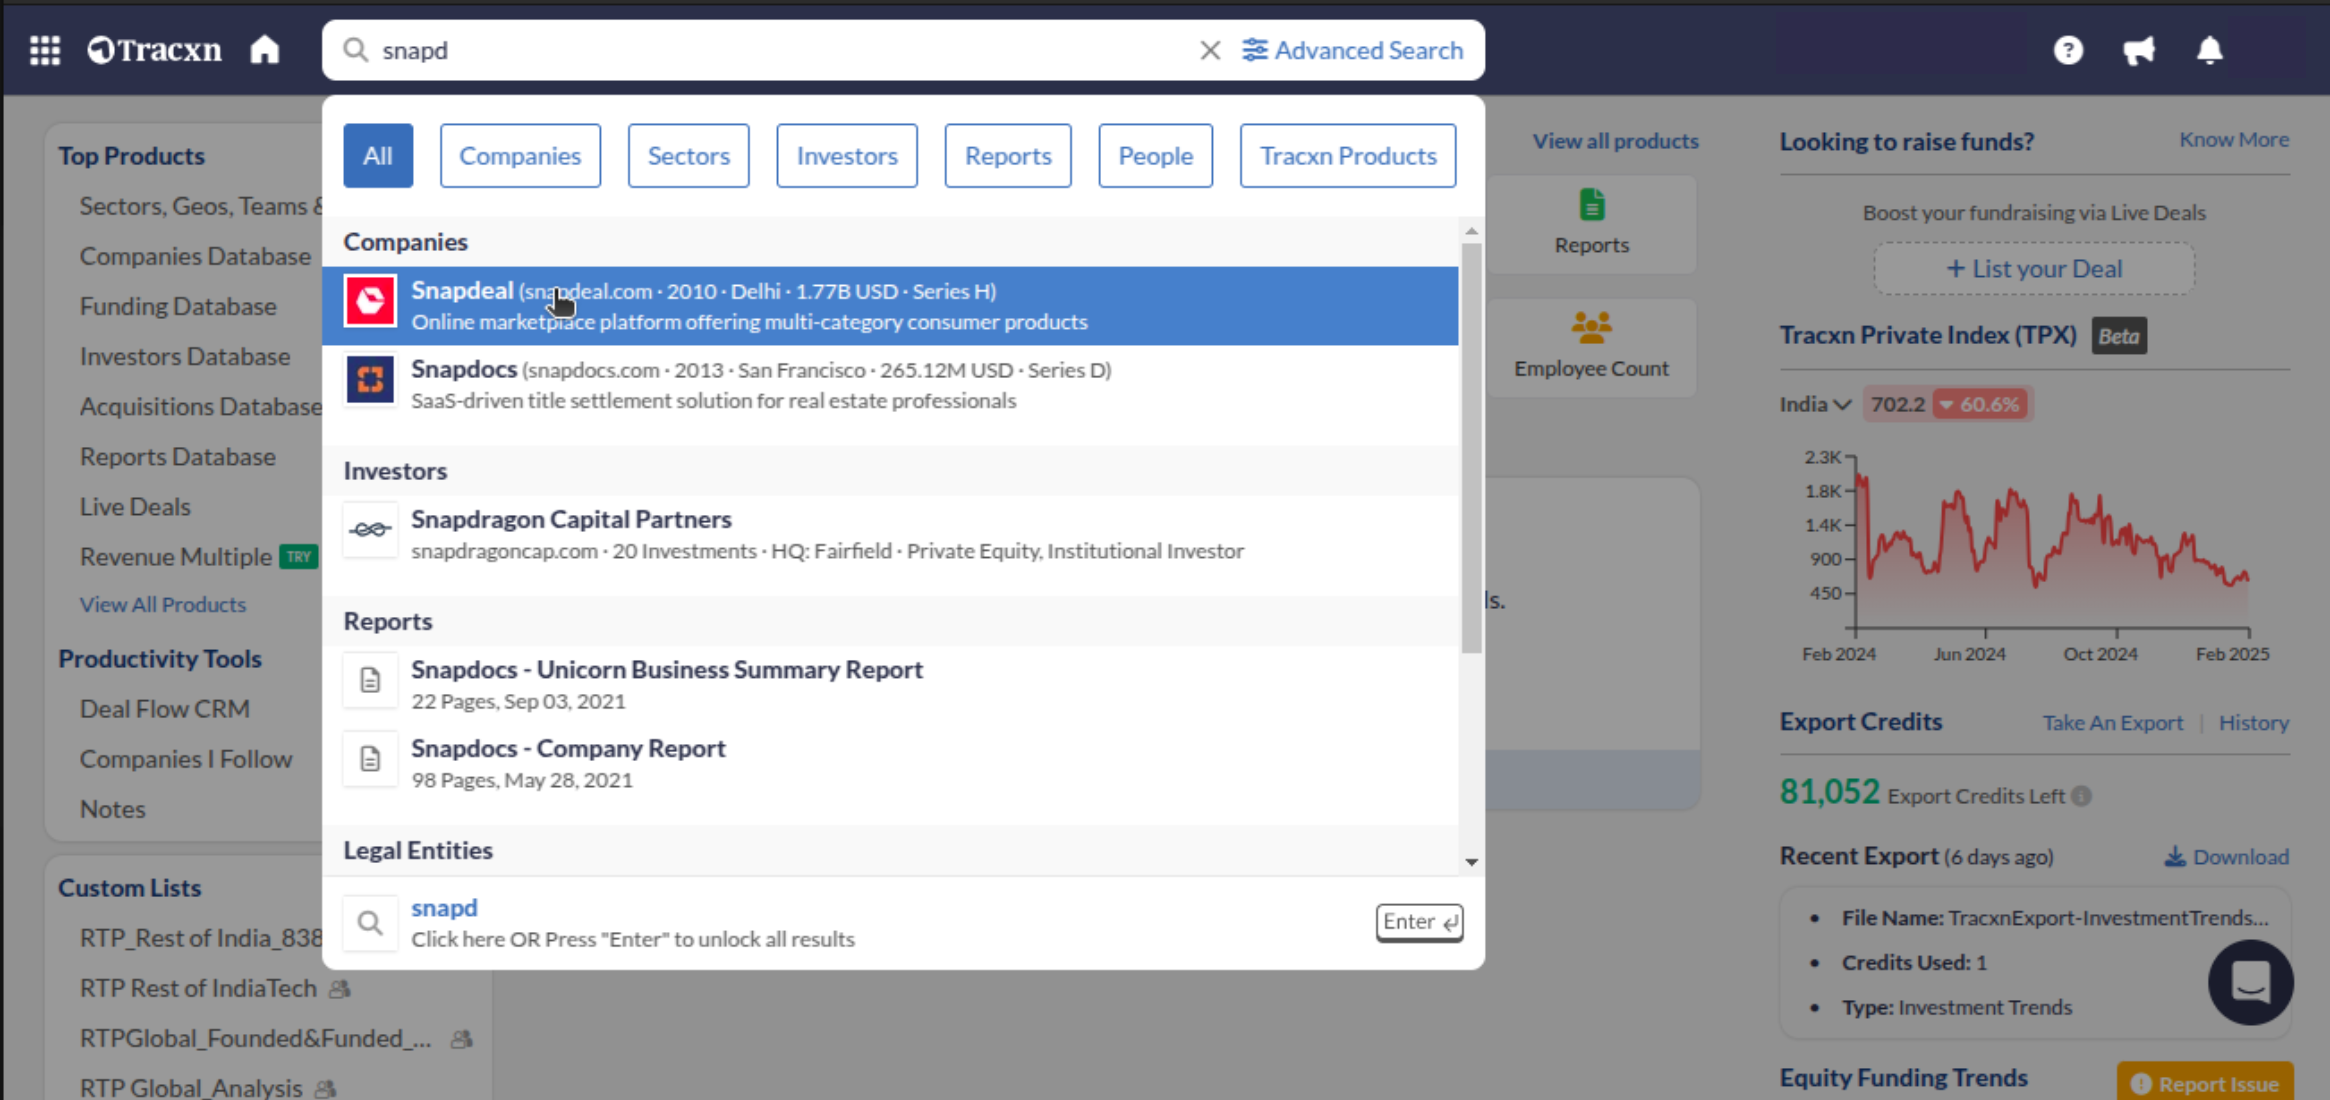Click the List your Deal button
This screenshot has width=2330, height=1100.
click(x=2034, y=269)
